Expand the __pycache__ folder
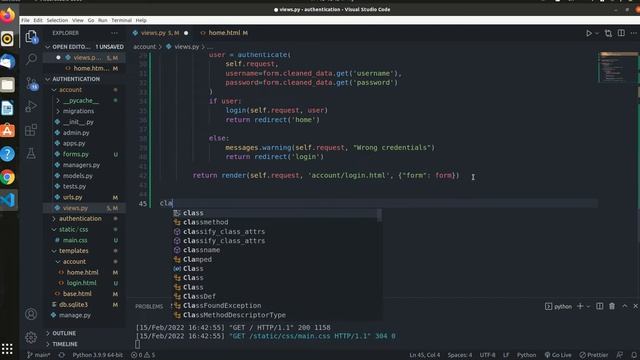640x360 pixels. [x=58, y=100]
